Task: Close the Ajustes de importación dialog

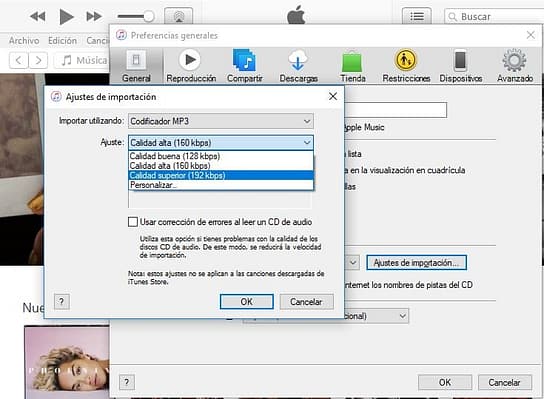Action: [x=333, y=96]
